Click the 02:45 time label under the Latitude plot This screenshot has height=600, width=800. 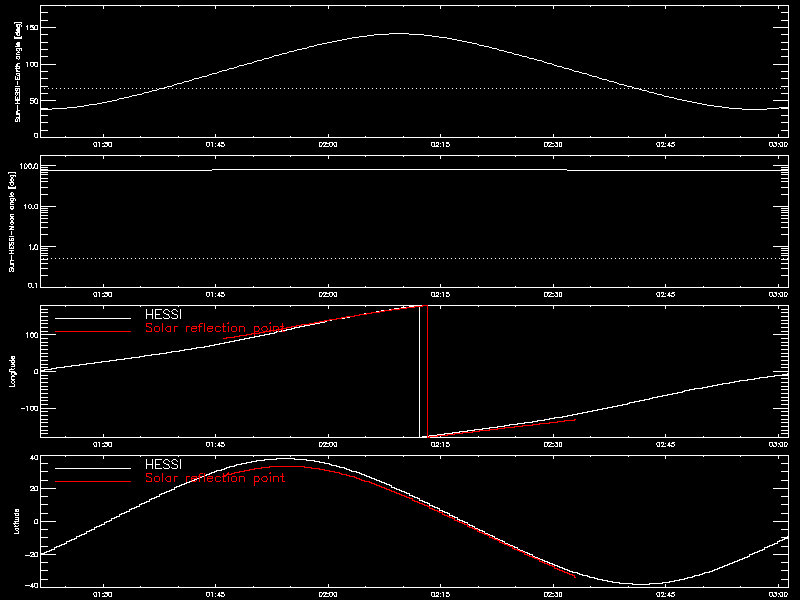[x=666, y=595]
